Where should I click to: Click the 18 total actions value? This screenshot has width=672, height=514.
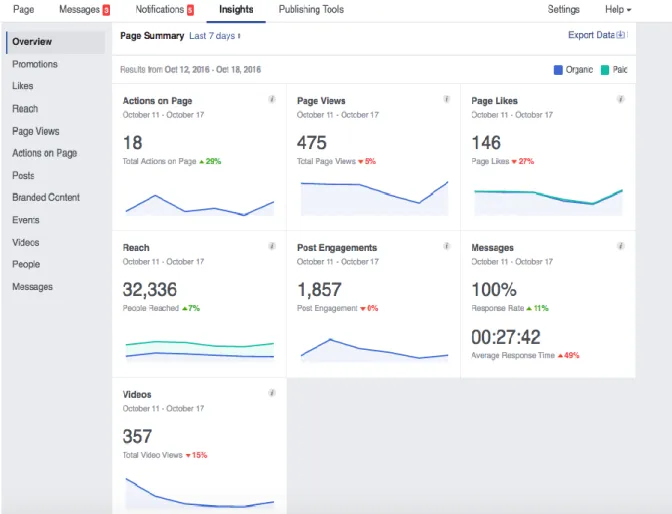(x=132, y=143)
